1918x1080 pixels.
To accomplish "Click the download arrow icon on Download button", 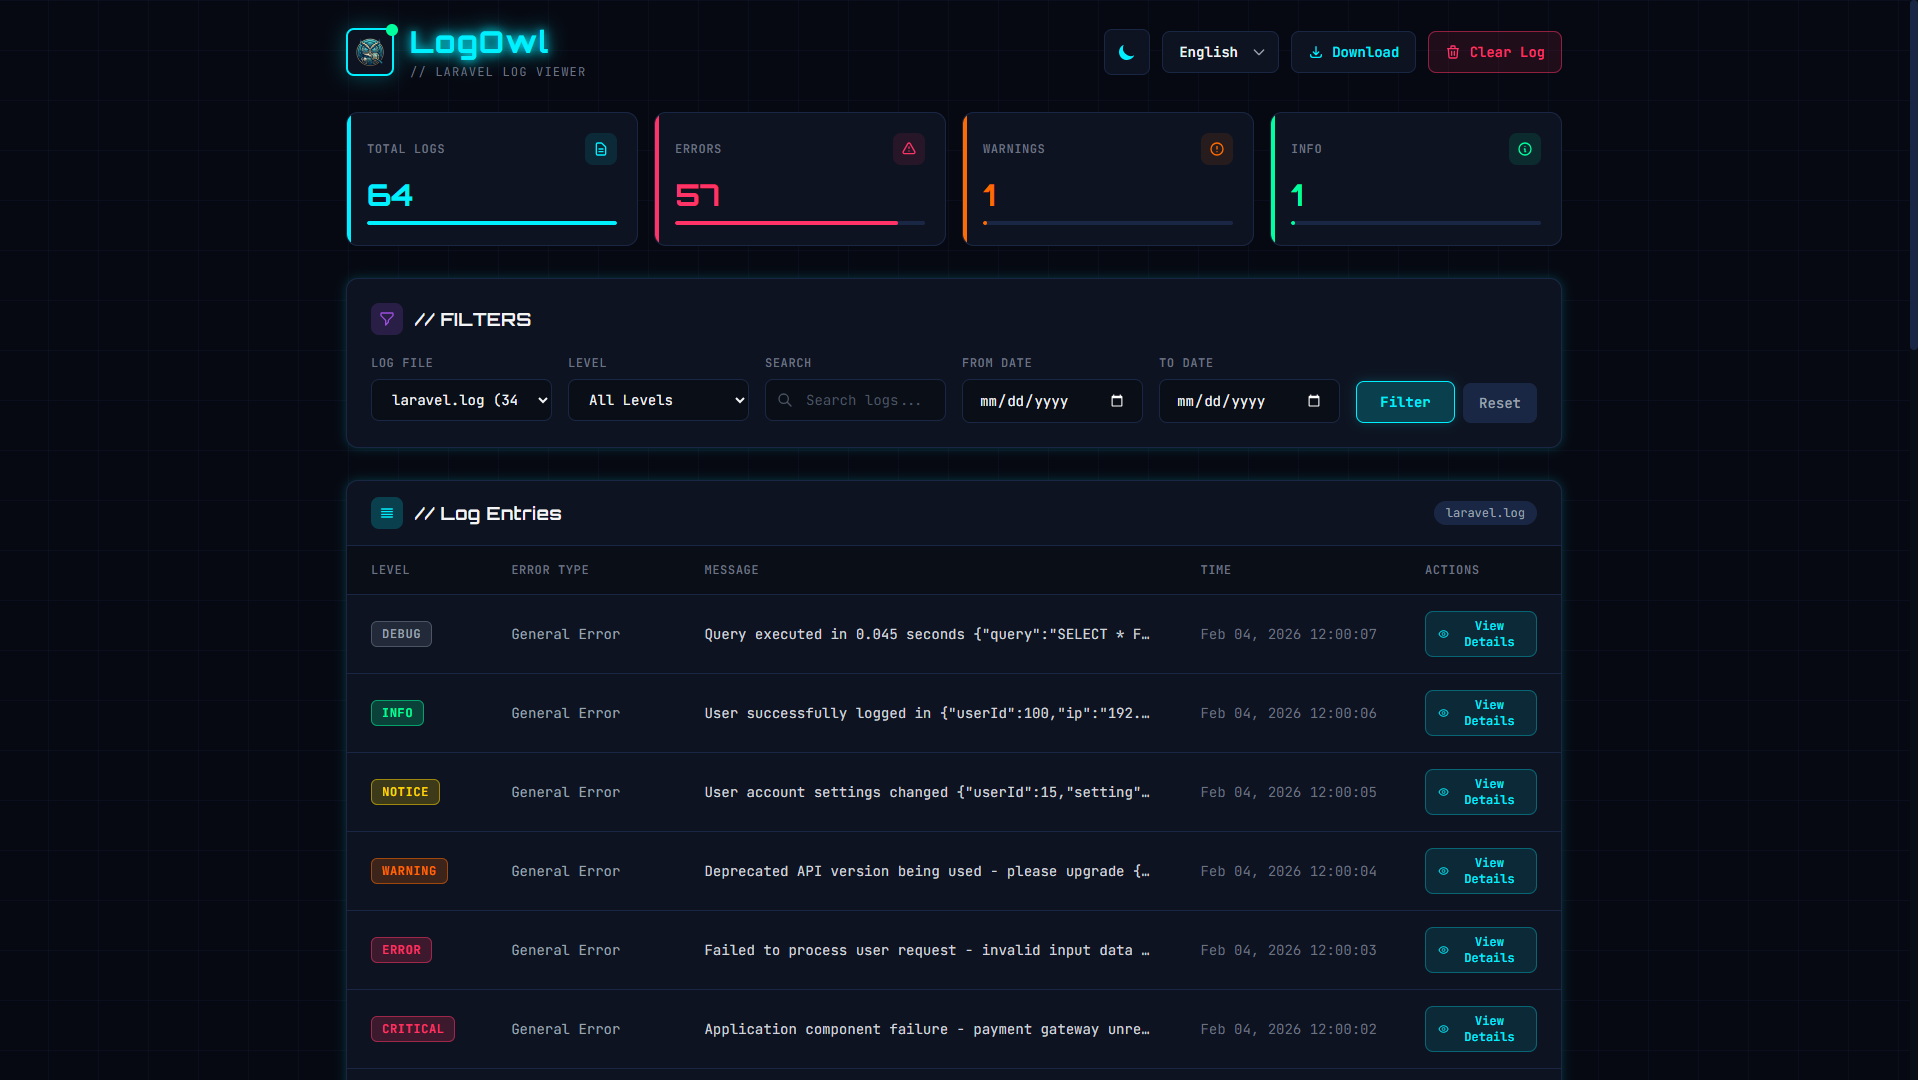I will 1316,52.
